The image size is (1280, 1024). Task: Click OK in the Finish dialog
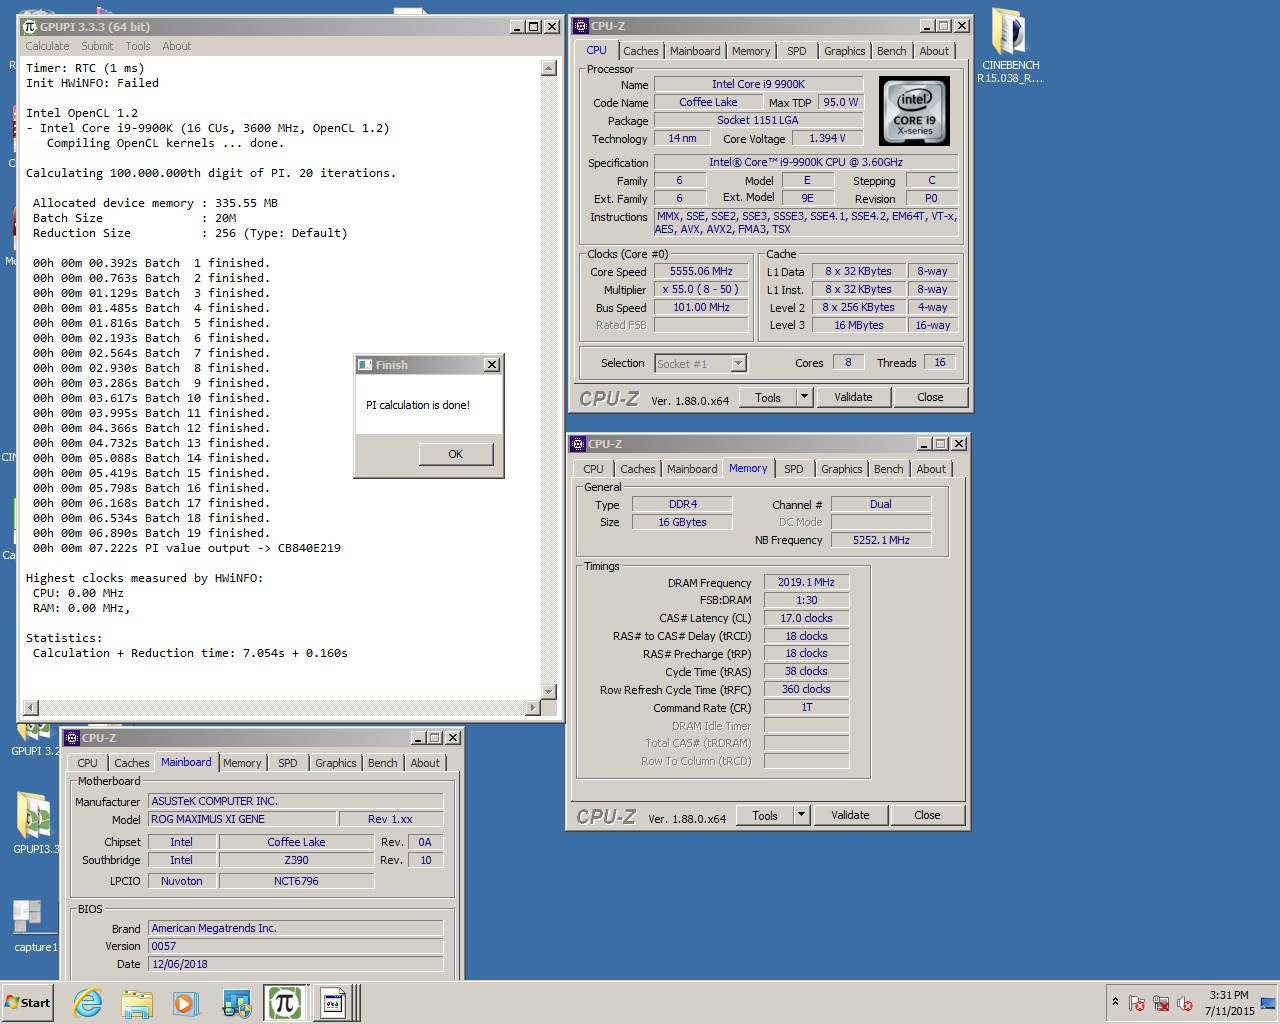tap(456, 454)
